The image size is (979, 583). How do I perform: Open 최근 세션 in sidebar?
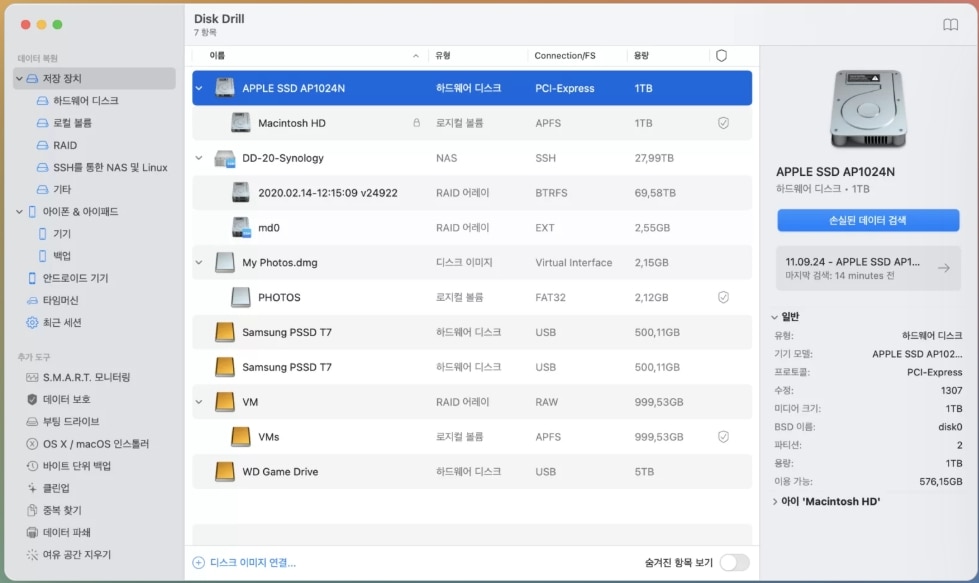pos(62,323)
